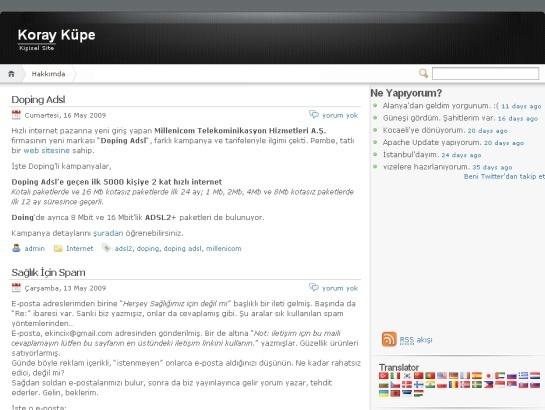Open the Hakkımda page
Viewport: 545px width, 410px height.
(48, 74)
